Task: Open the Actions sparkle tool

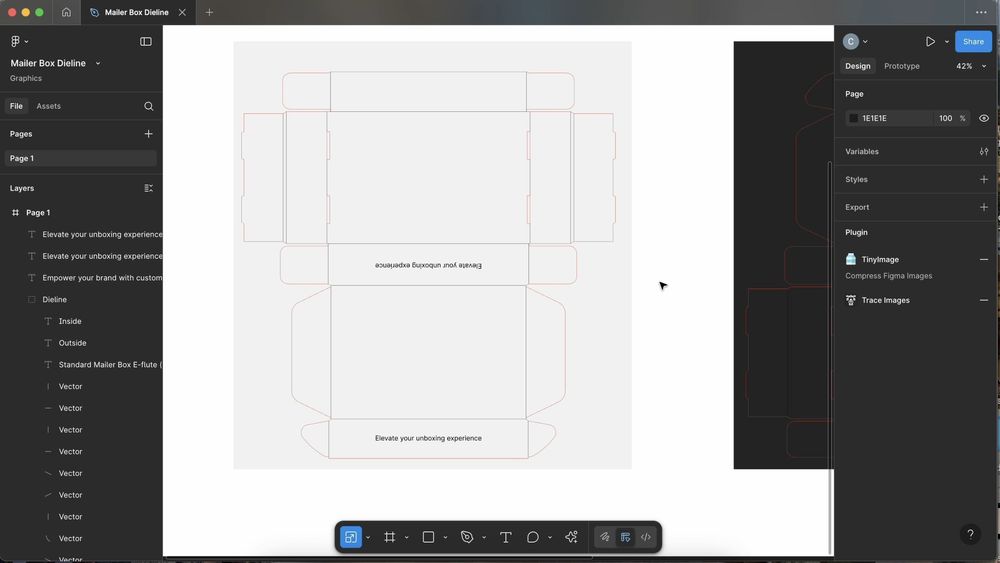Action: tap(571, 537)
